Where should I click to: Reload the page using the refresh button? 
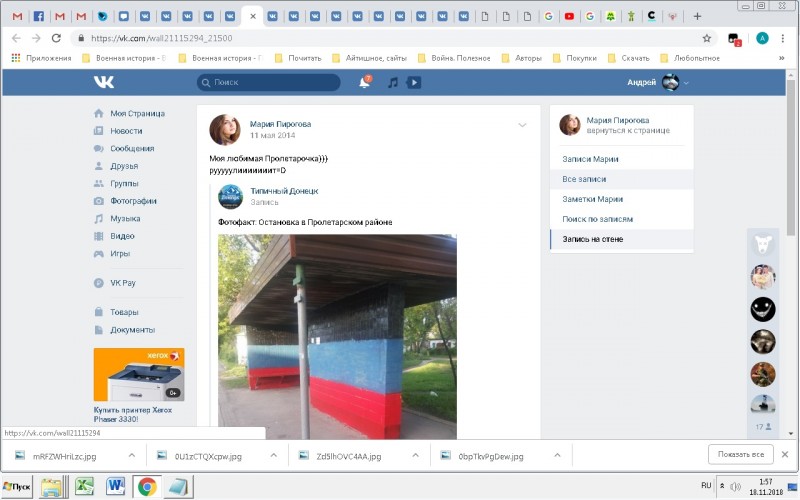pyautogui.click(x=58, y=38)
